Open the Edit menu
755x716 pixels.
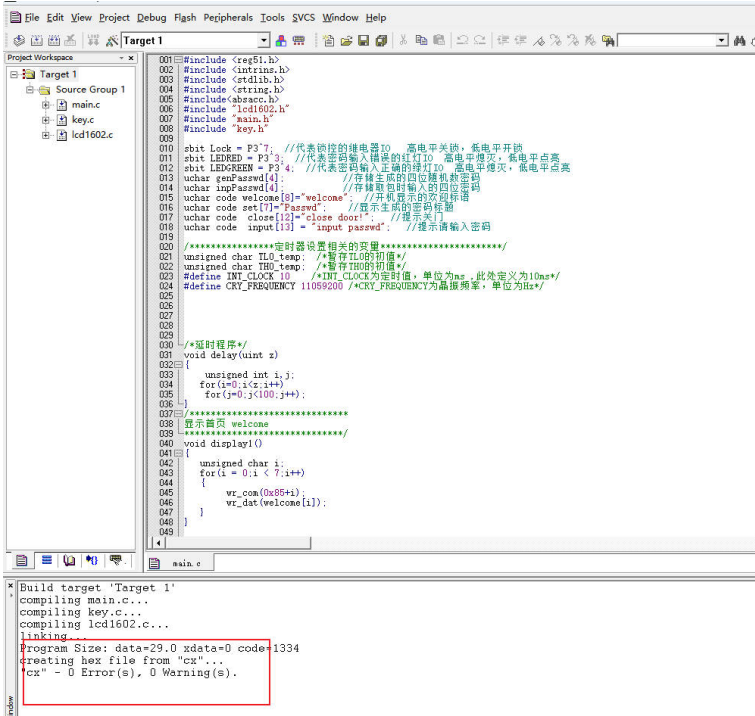click(x=55, y=18)
